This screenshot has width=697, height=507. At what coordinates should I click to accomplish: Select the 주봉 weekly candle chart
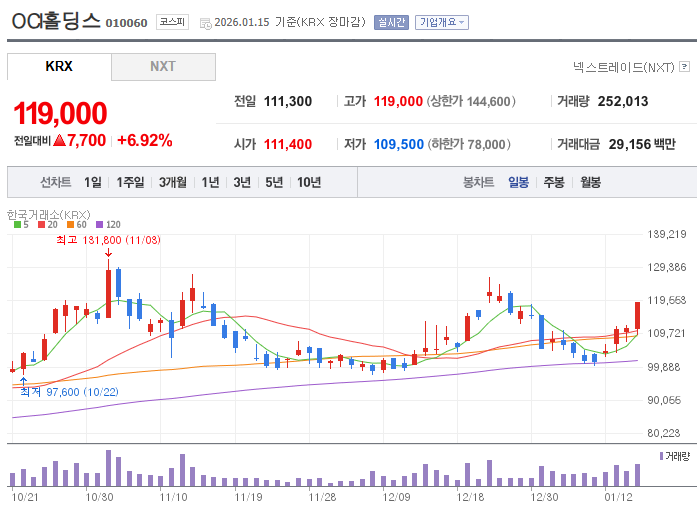(x=554, y=182)
